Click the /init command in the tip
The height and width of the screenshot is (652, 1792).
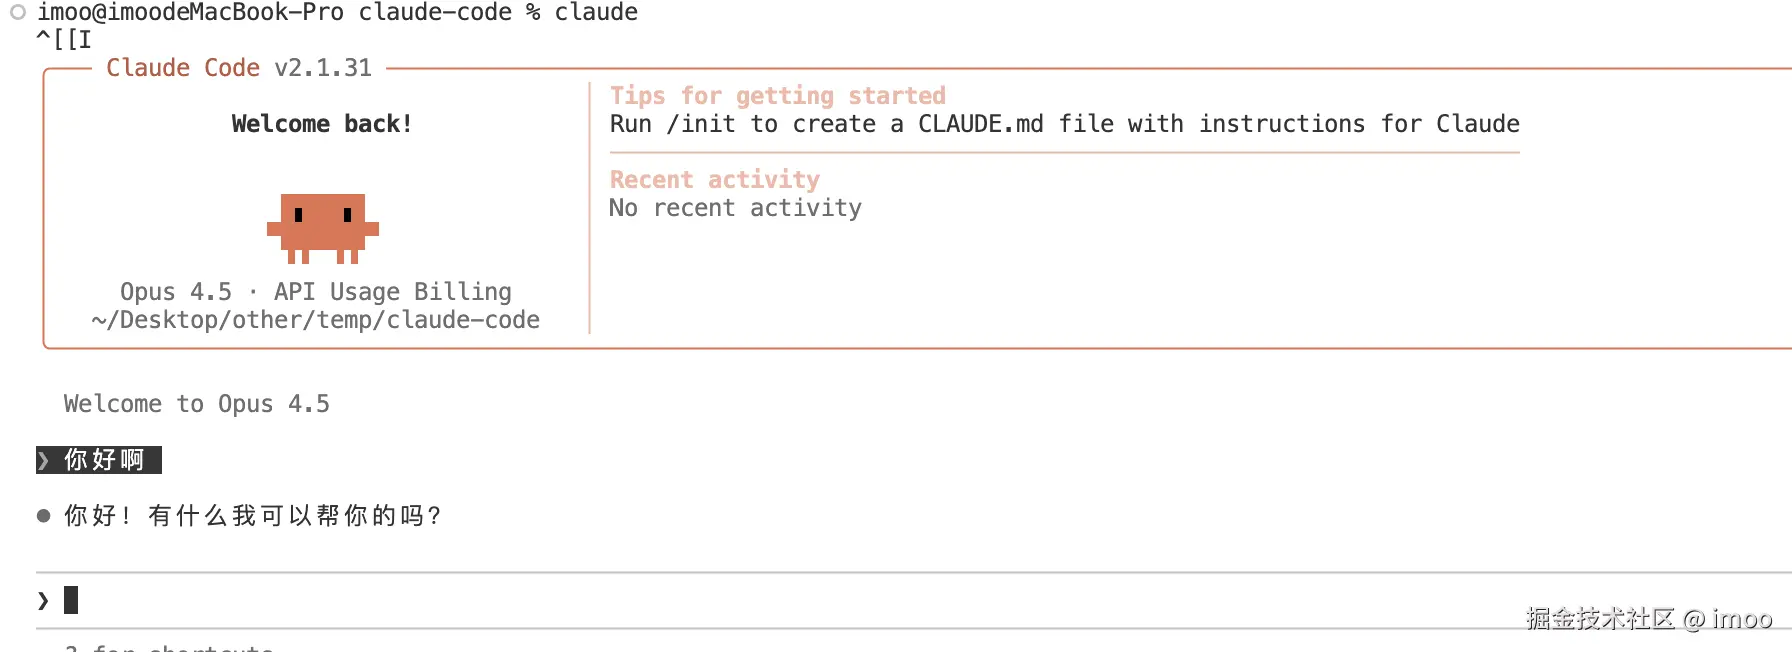(x=700, y=124)
